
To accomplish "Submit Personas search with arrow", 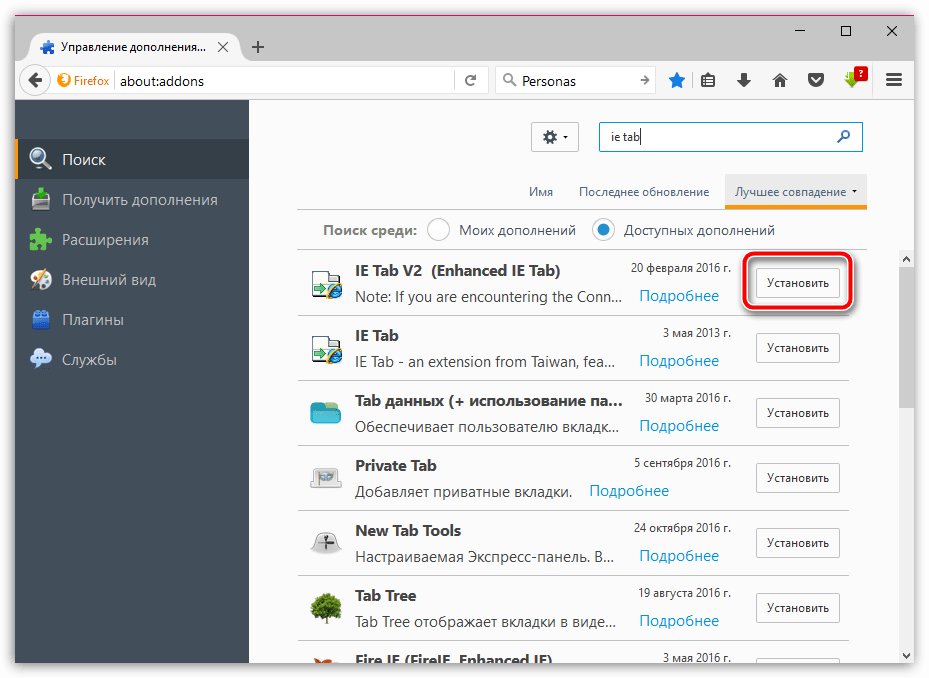I will coord(645,80).
